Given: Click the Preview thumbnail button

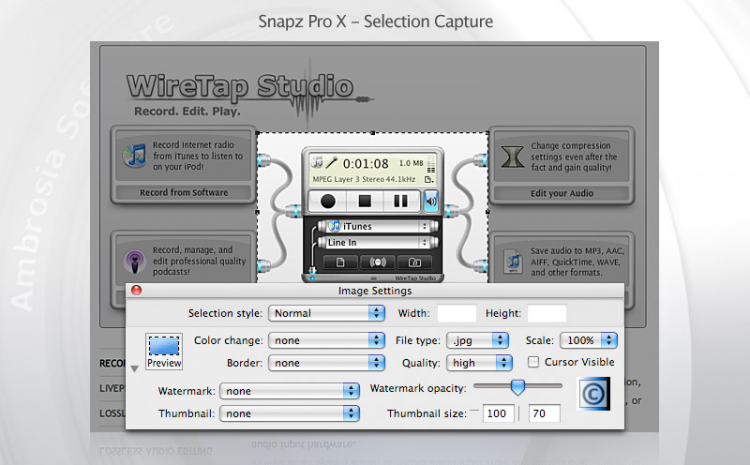Looking at the screenshot, I should tap(164, 351).
